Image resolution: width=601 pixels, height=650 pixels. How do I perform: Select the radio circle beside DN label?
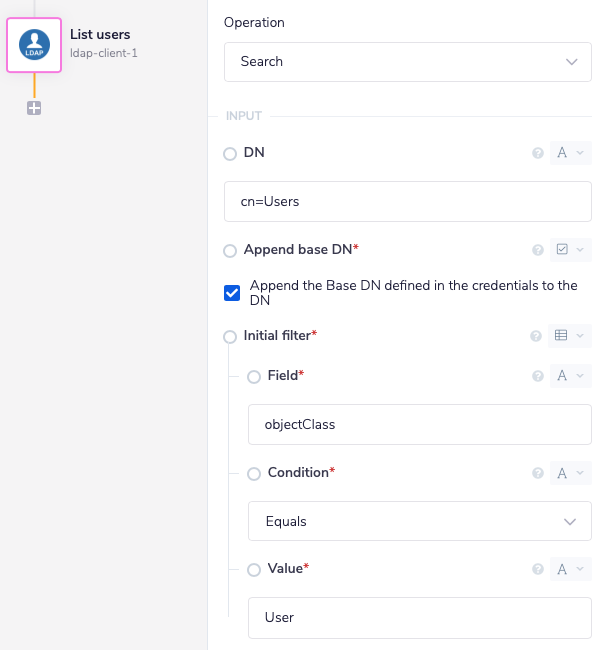230,154
